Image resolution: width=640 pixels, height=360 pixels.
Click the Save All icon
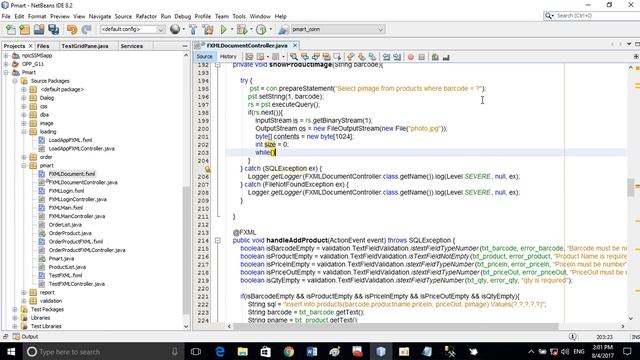(53, 29)
